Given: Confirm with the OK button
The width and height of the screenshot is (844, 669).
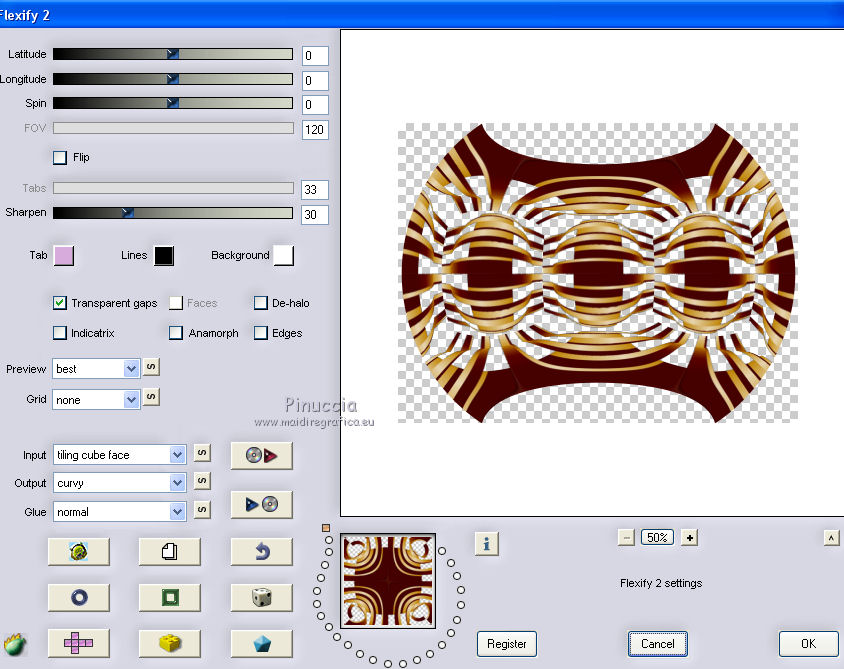Looking at the screenshot, I should (x=808, y=644).
